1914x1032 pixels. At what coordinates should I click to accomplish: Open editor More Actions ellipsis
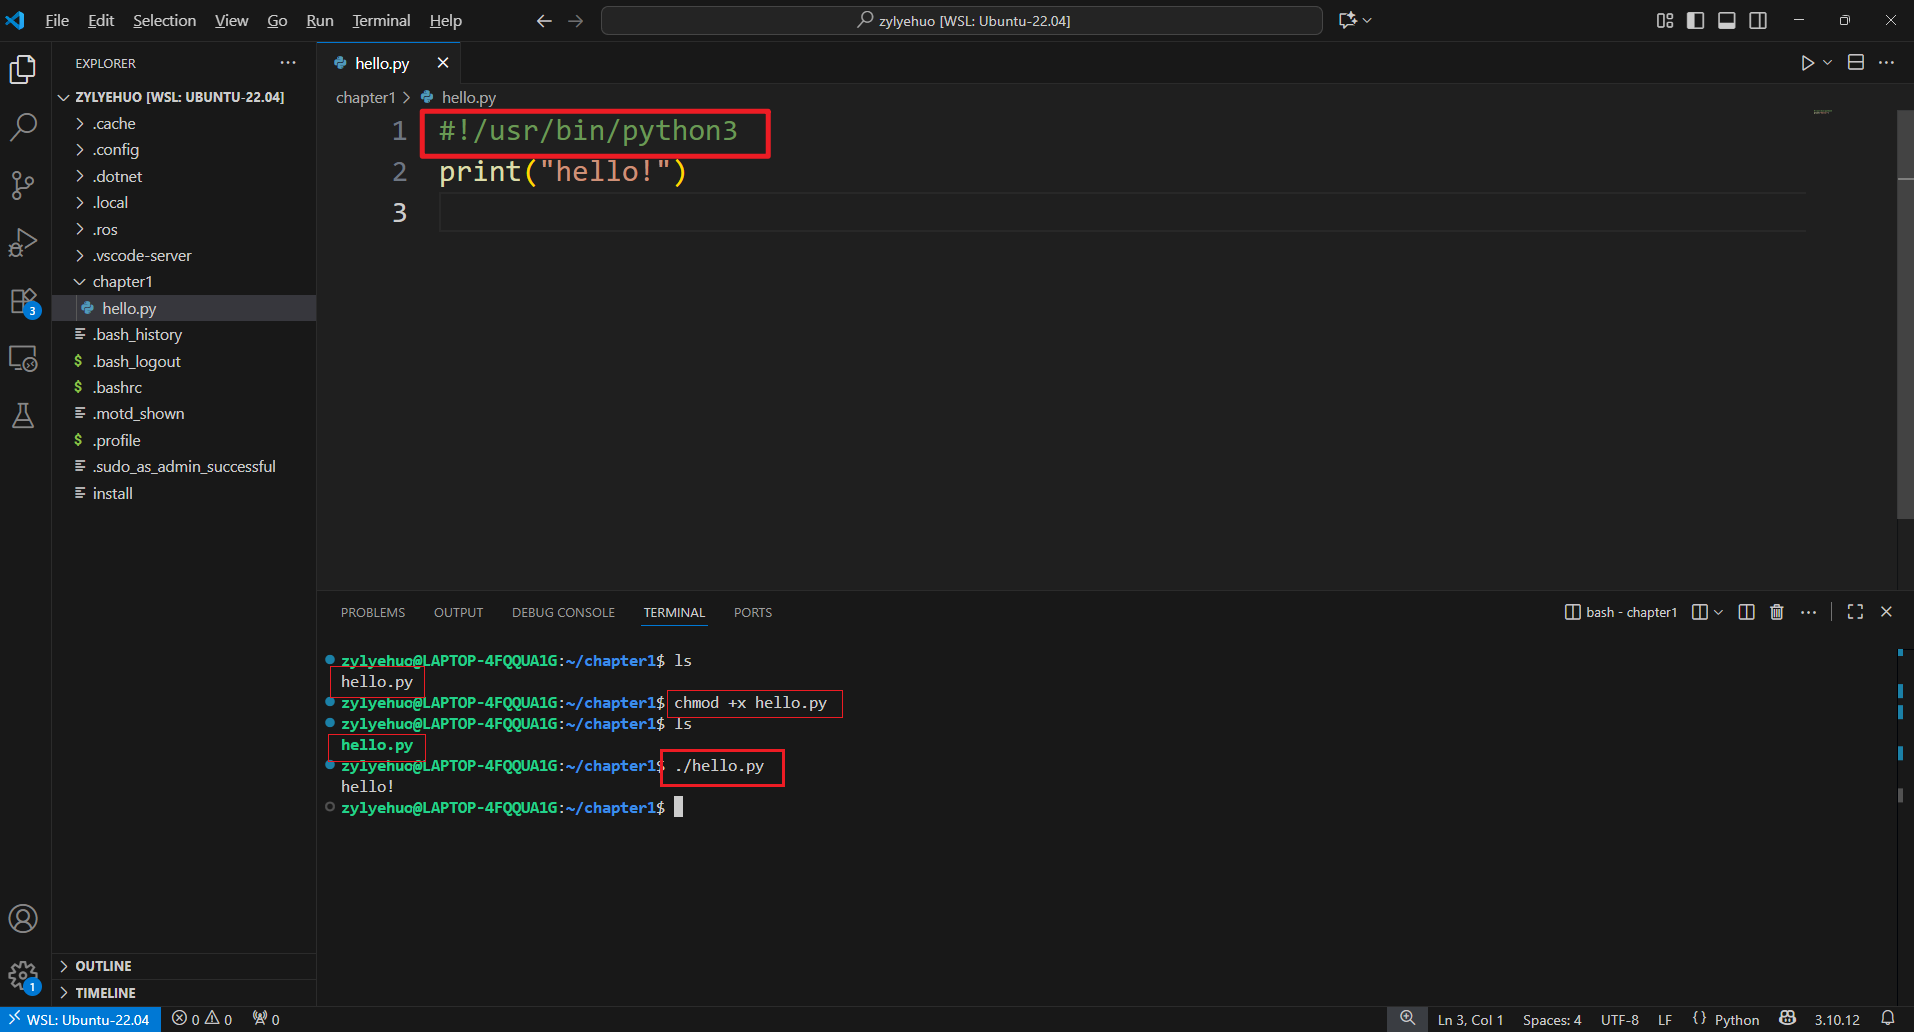point(1886,63)
